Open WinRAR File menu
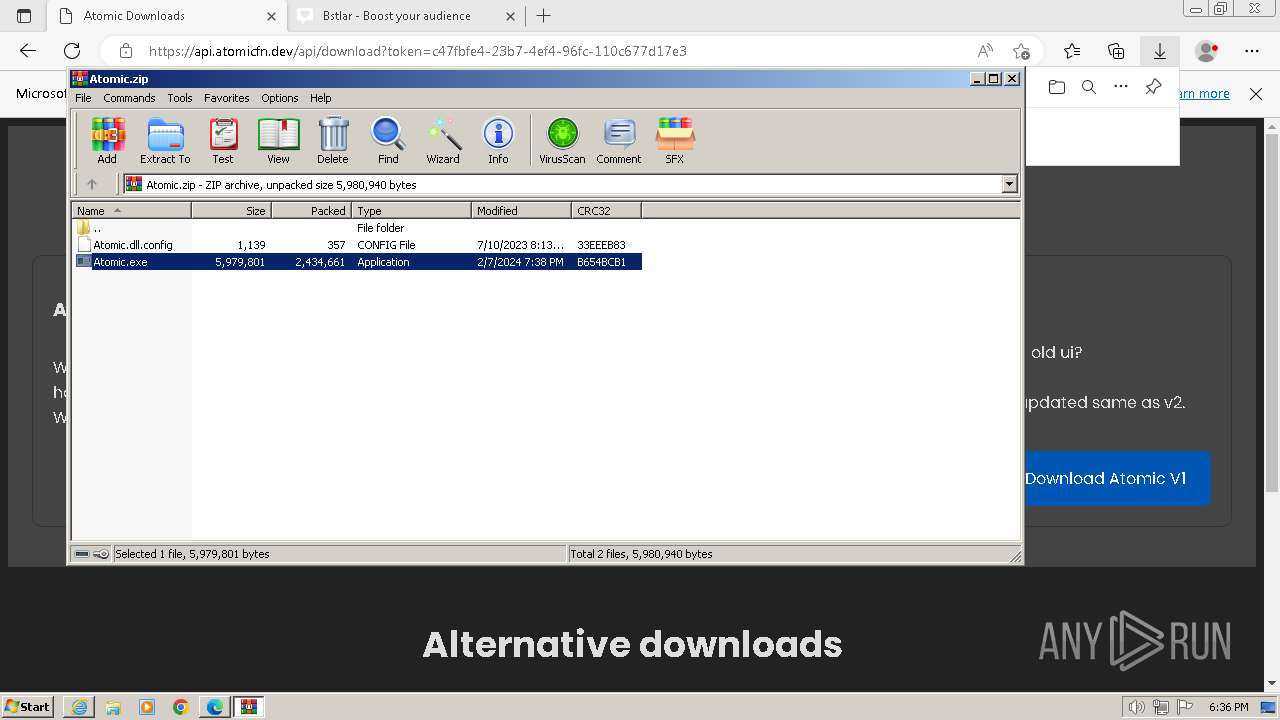Viewport: 1280px width, 720px height. (x=83, y=98)
